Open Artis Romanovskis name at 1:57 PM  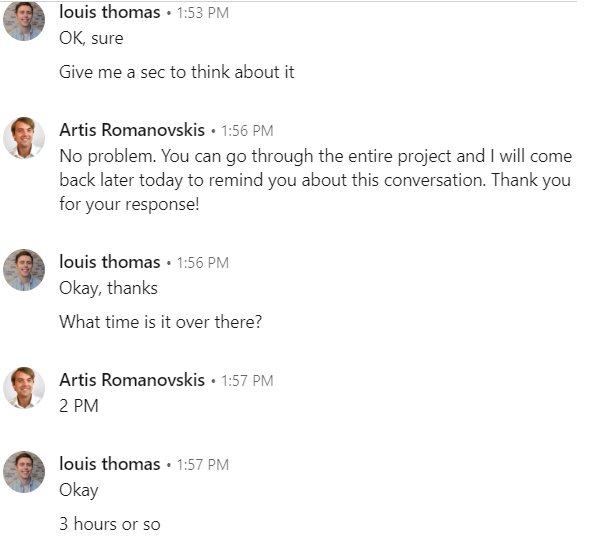pyautogui.click(x=132, y=380)
